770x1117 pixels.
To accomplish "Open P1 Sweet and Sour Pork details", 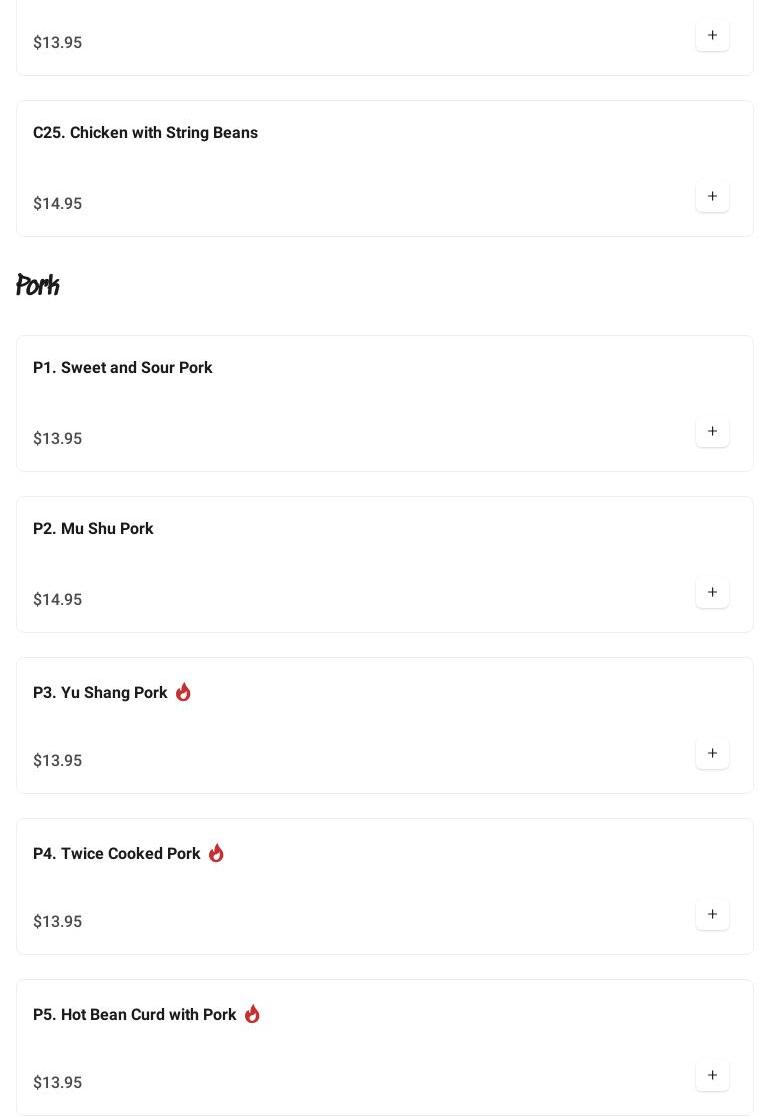I will click(122, 367).
